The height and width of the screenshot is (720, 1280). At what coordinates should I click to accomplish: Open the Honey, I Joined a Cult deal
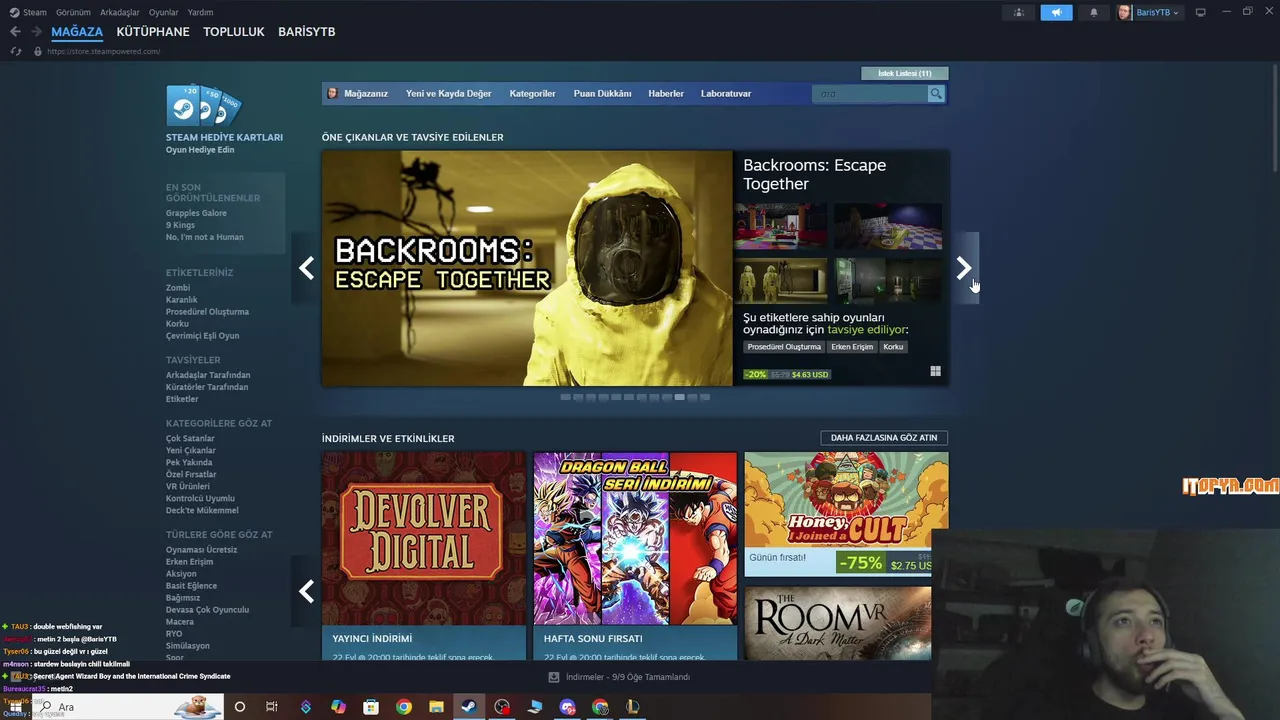[846, 514]
